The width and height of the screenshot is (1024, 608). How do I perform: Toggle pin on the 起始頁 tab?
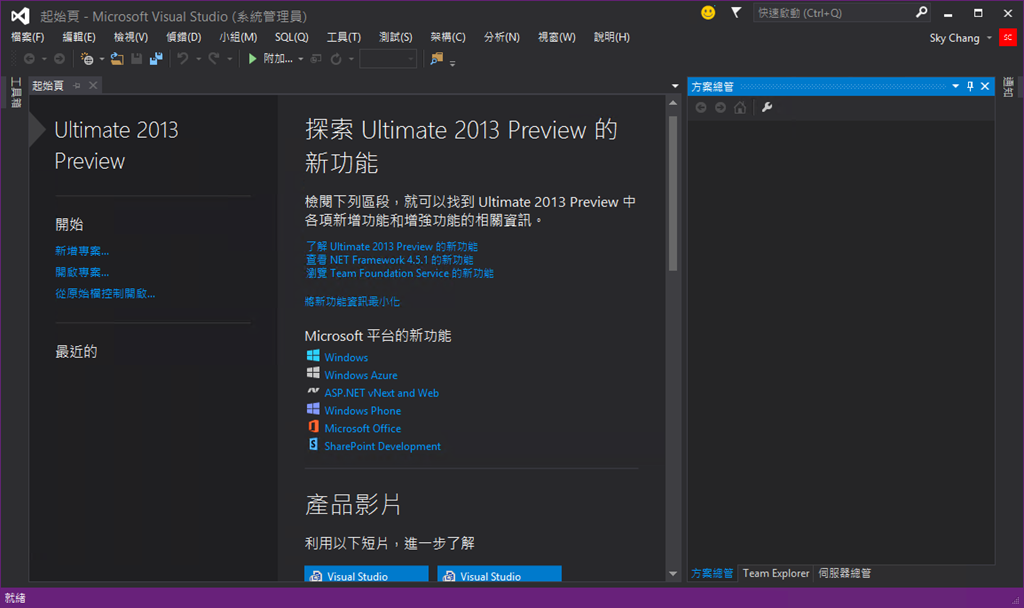click(76, 86)
